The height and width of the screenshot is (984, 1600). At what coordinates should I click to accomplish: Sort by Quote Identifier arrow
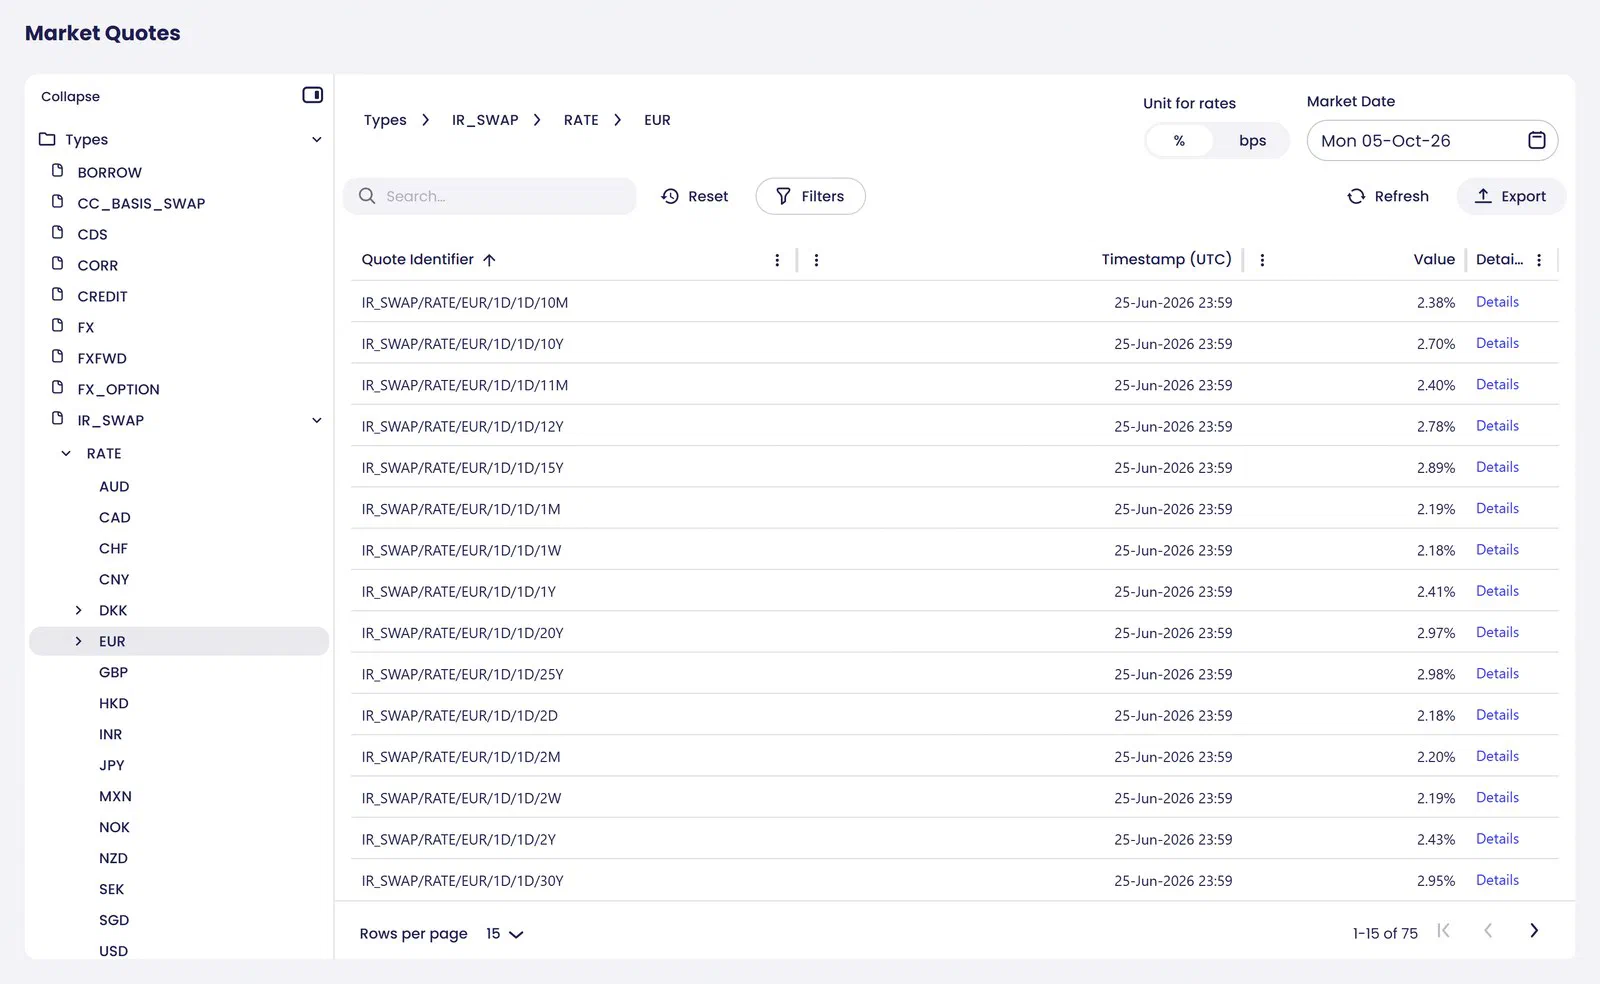point(489,260)
